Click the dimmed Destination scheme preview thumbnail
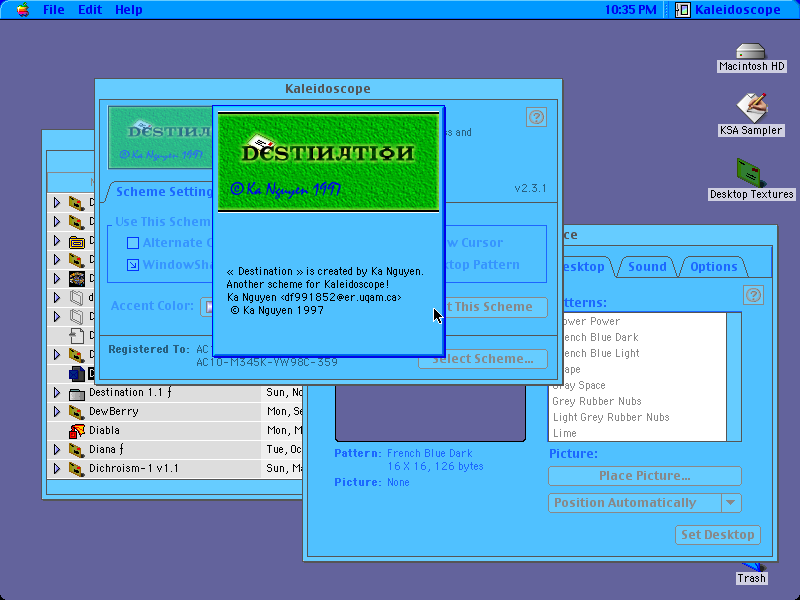This screenshot has height=600, width=800. tap(160, 137)
